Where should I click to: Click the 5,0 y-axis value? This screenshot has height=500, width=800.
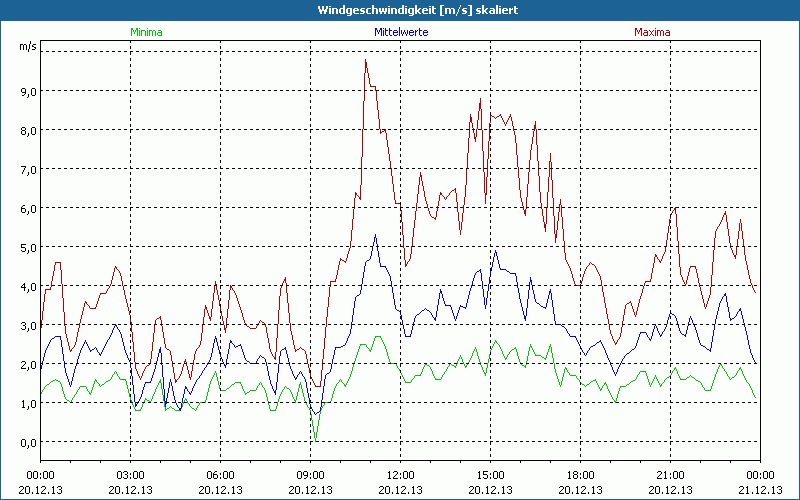pos(28,247)
